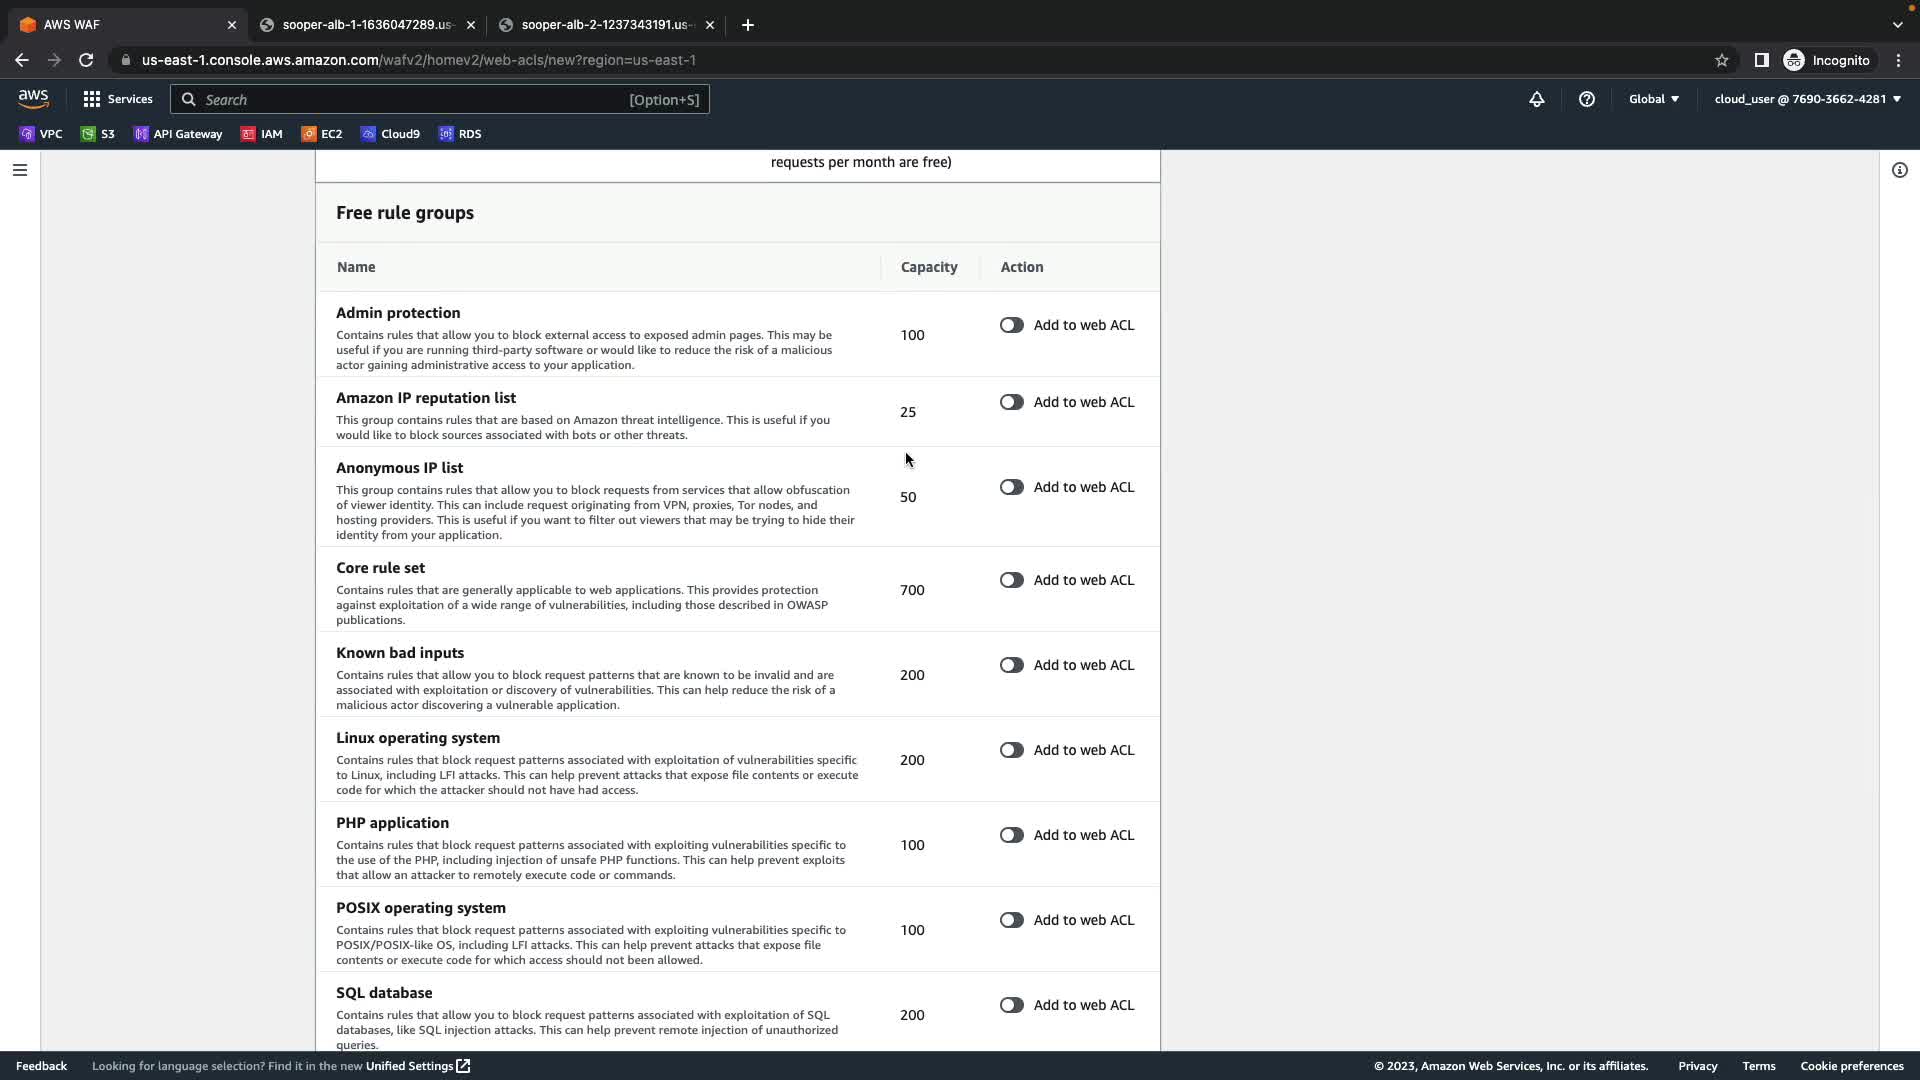Image resolution: width=1920 pixels, height=1080 pixels.
Task: Toggle Core rule set Add to web ACL
Action: 1011,580
